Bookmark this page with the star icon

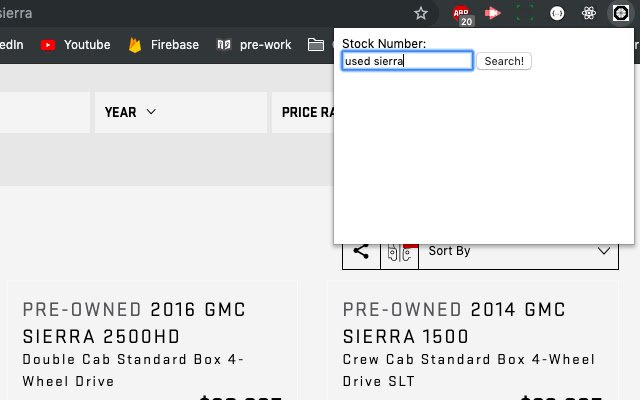click(x=420, y=13)
